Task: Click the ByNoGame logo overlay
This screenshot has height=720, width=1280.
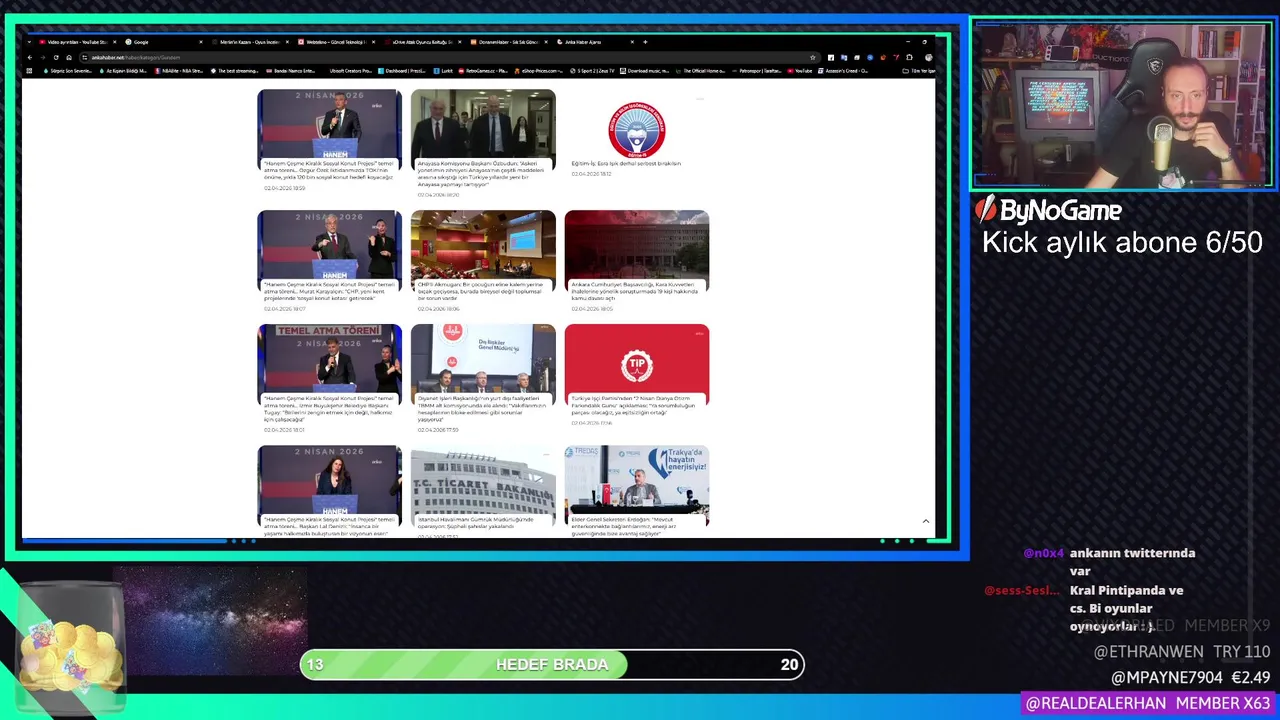Action: [1048, 210]
